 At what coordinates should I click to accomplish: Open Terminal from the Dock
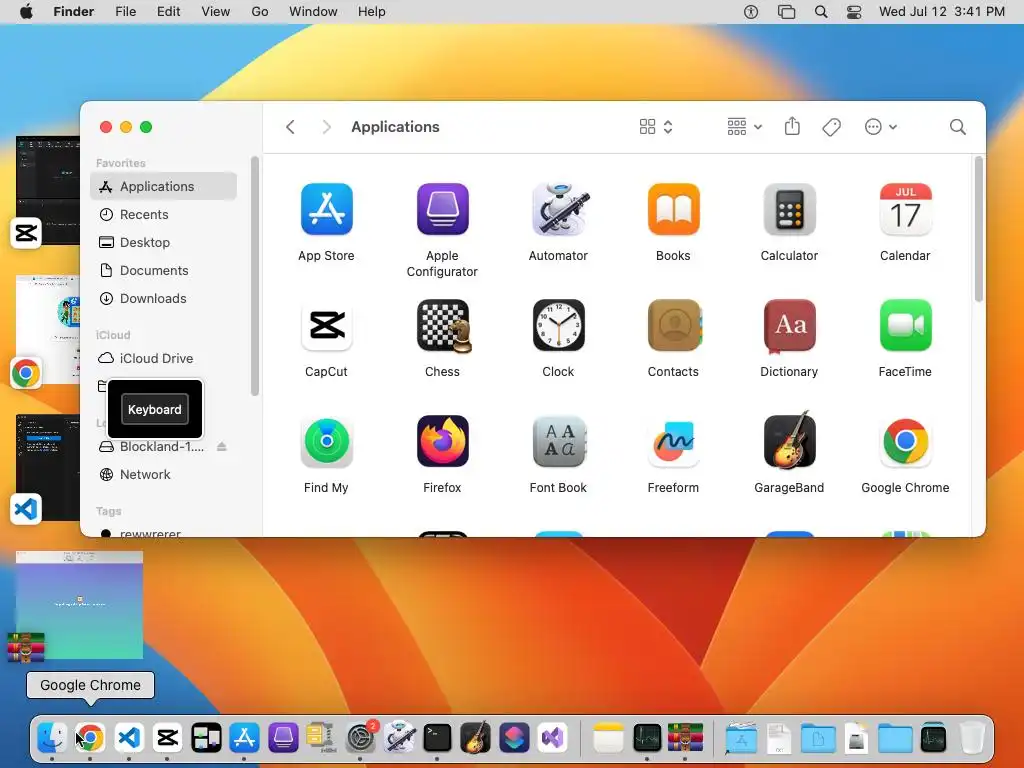click(437, 738)
